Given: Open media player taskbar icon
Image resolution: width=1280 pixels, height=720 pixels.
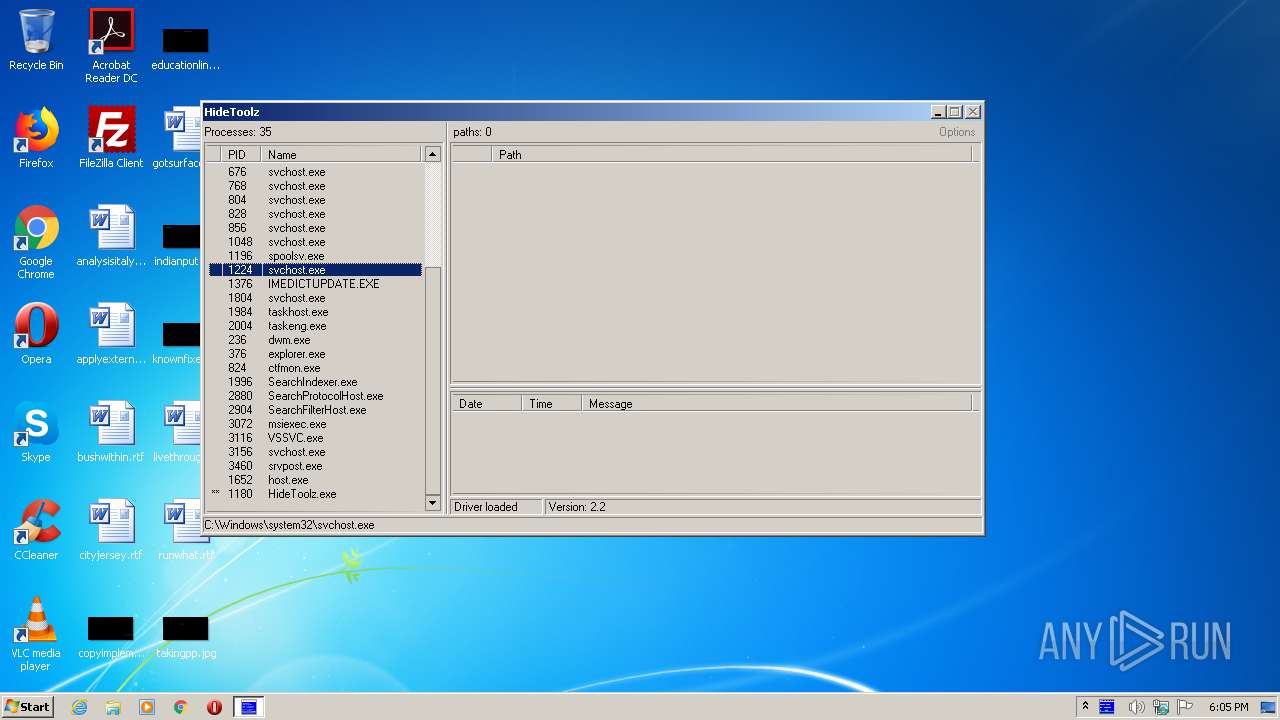Looking at the screenshot, I should pos(147,707).
